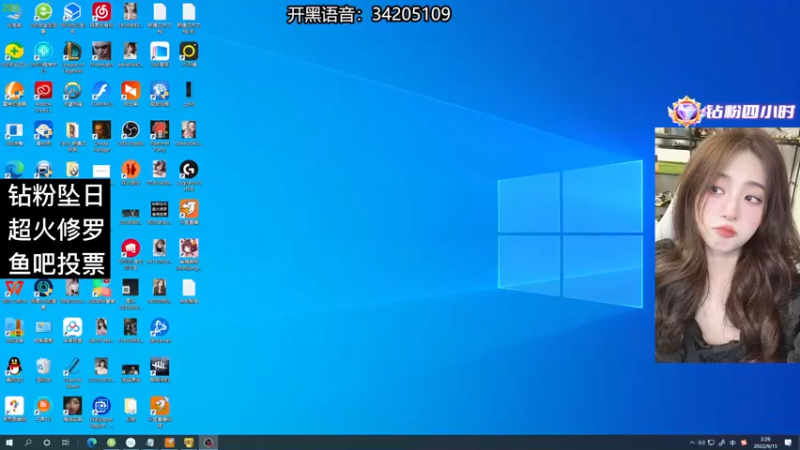Click the taskbar search magnifier
This screenshot has width=800, height=450.
28,442
